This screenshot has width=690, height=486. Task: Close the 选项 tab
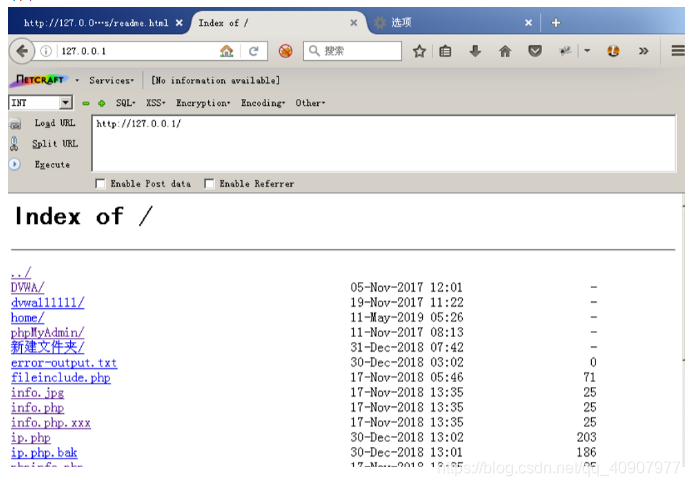(x=529, y=23)
